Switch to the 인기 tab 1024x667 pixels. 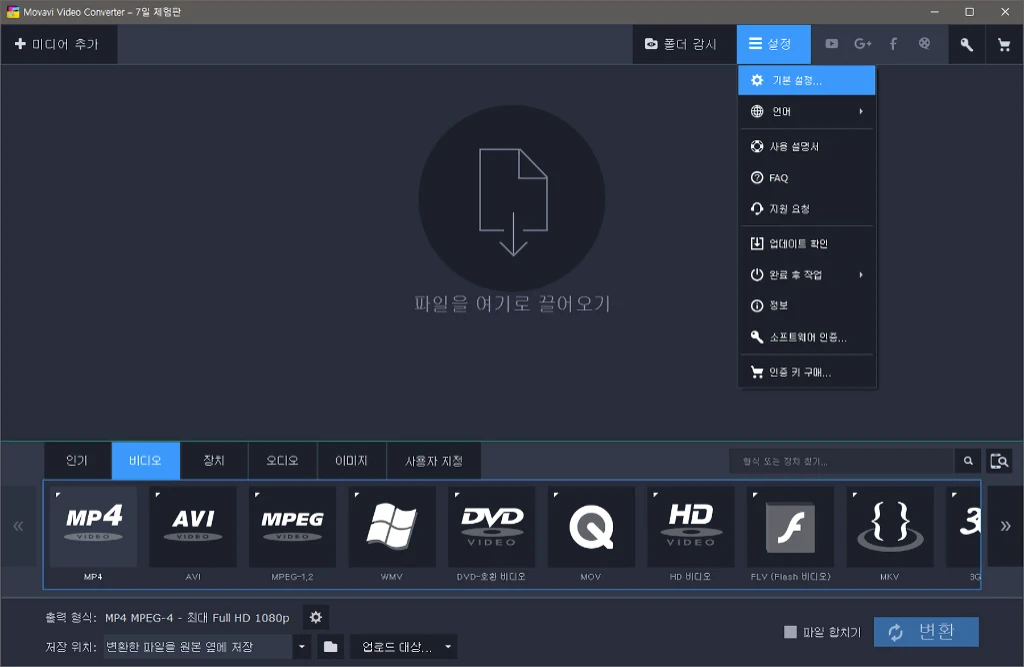77,461
